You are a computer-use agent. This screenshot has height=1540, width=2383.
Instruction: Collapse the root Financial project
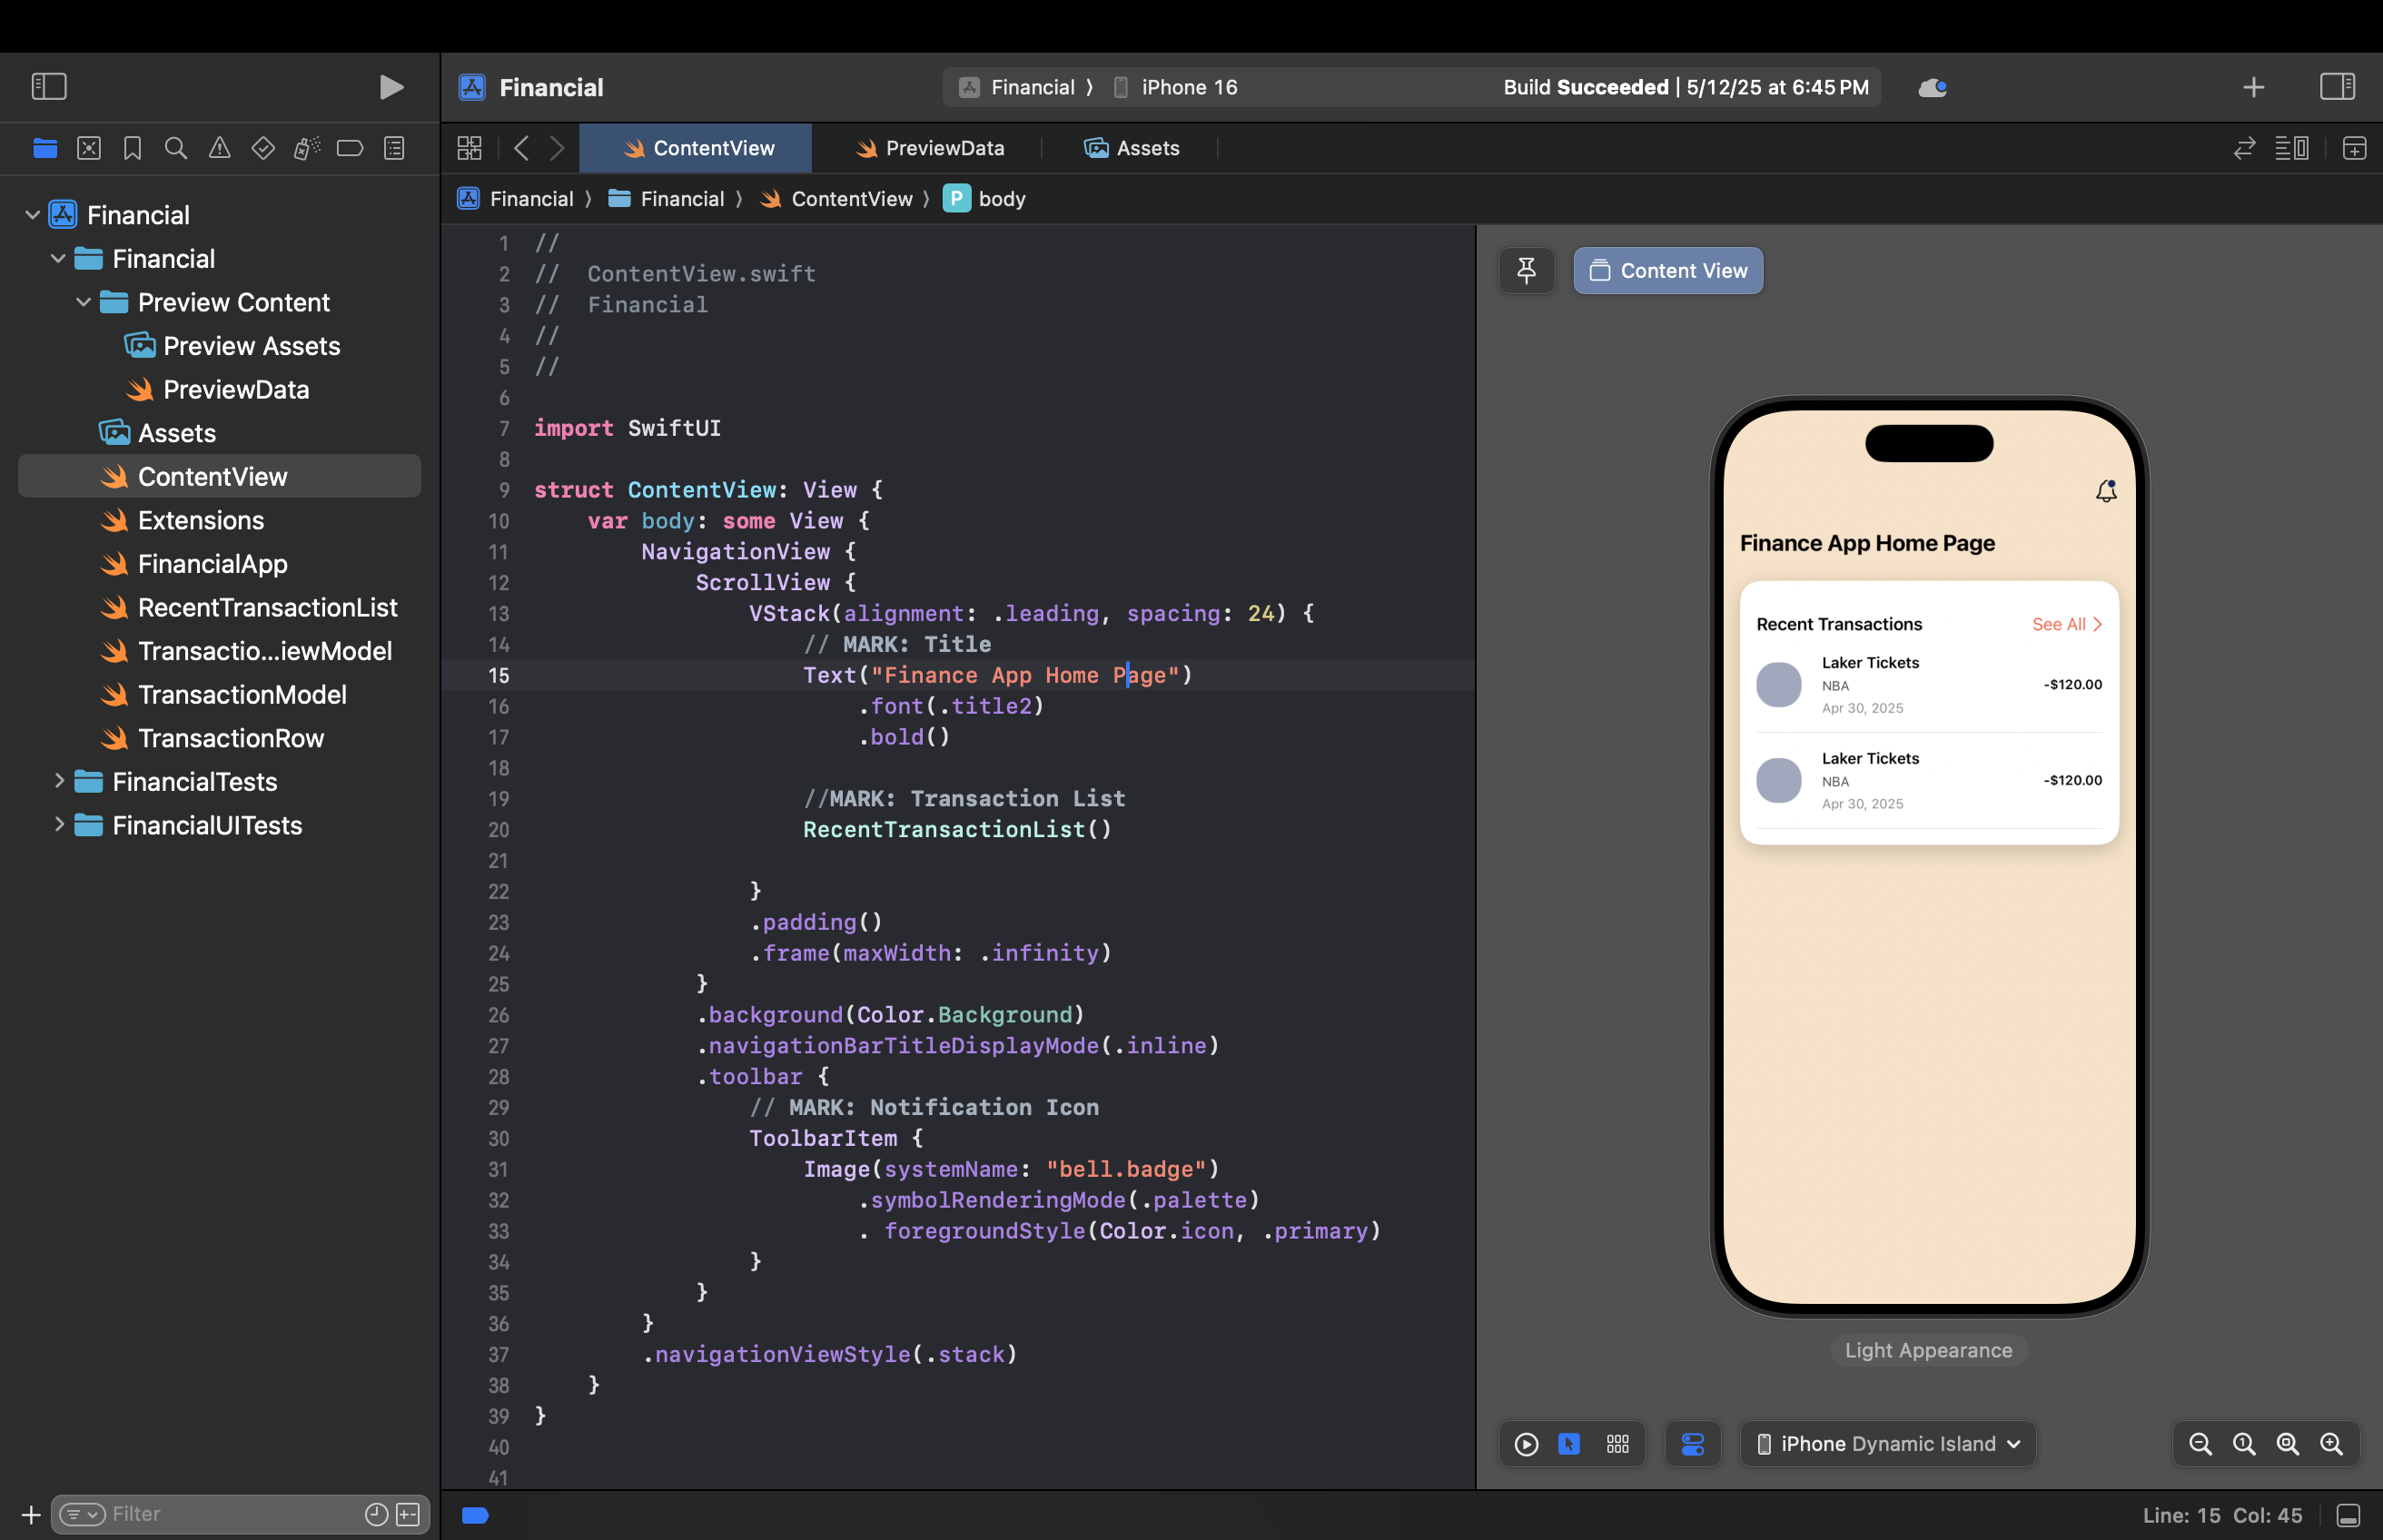(x=33, y=215)
